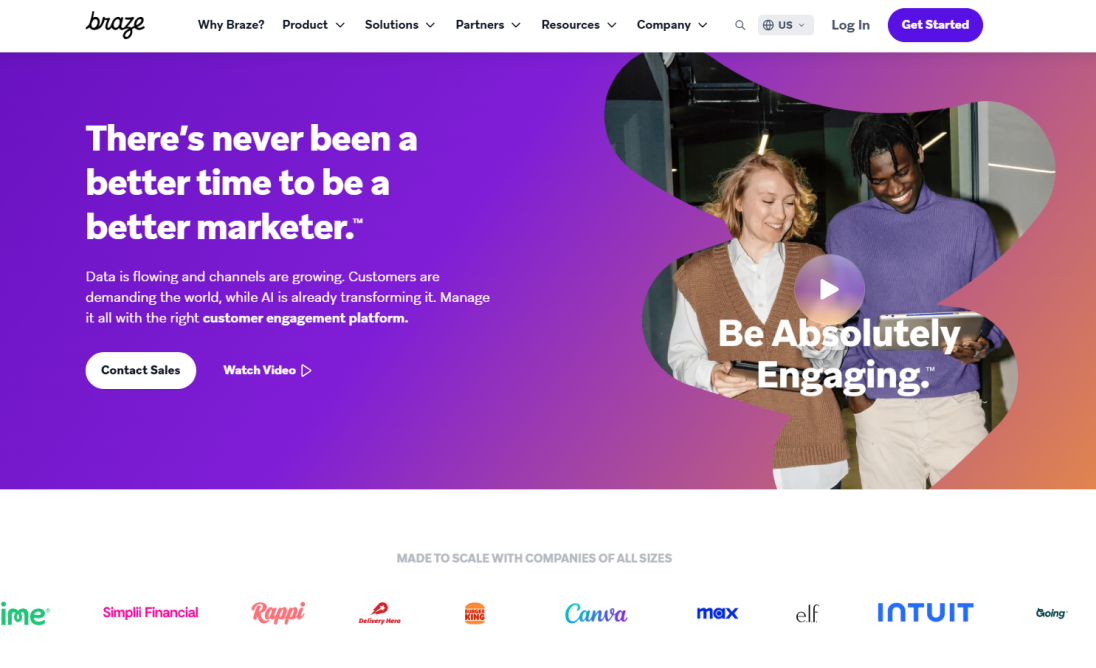The image size is (1096, 668).
Task: Go to Why Braze? page
Action: 231,25
